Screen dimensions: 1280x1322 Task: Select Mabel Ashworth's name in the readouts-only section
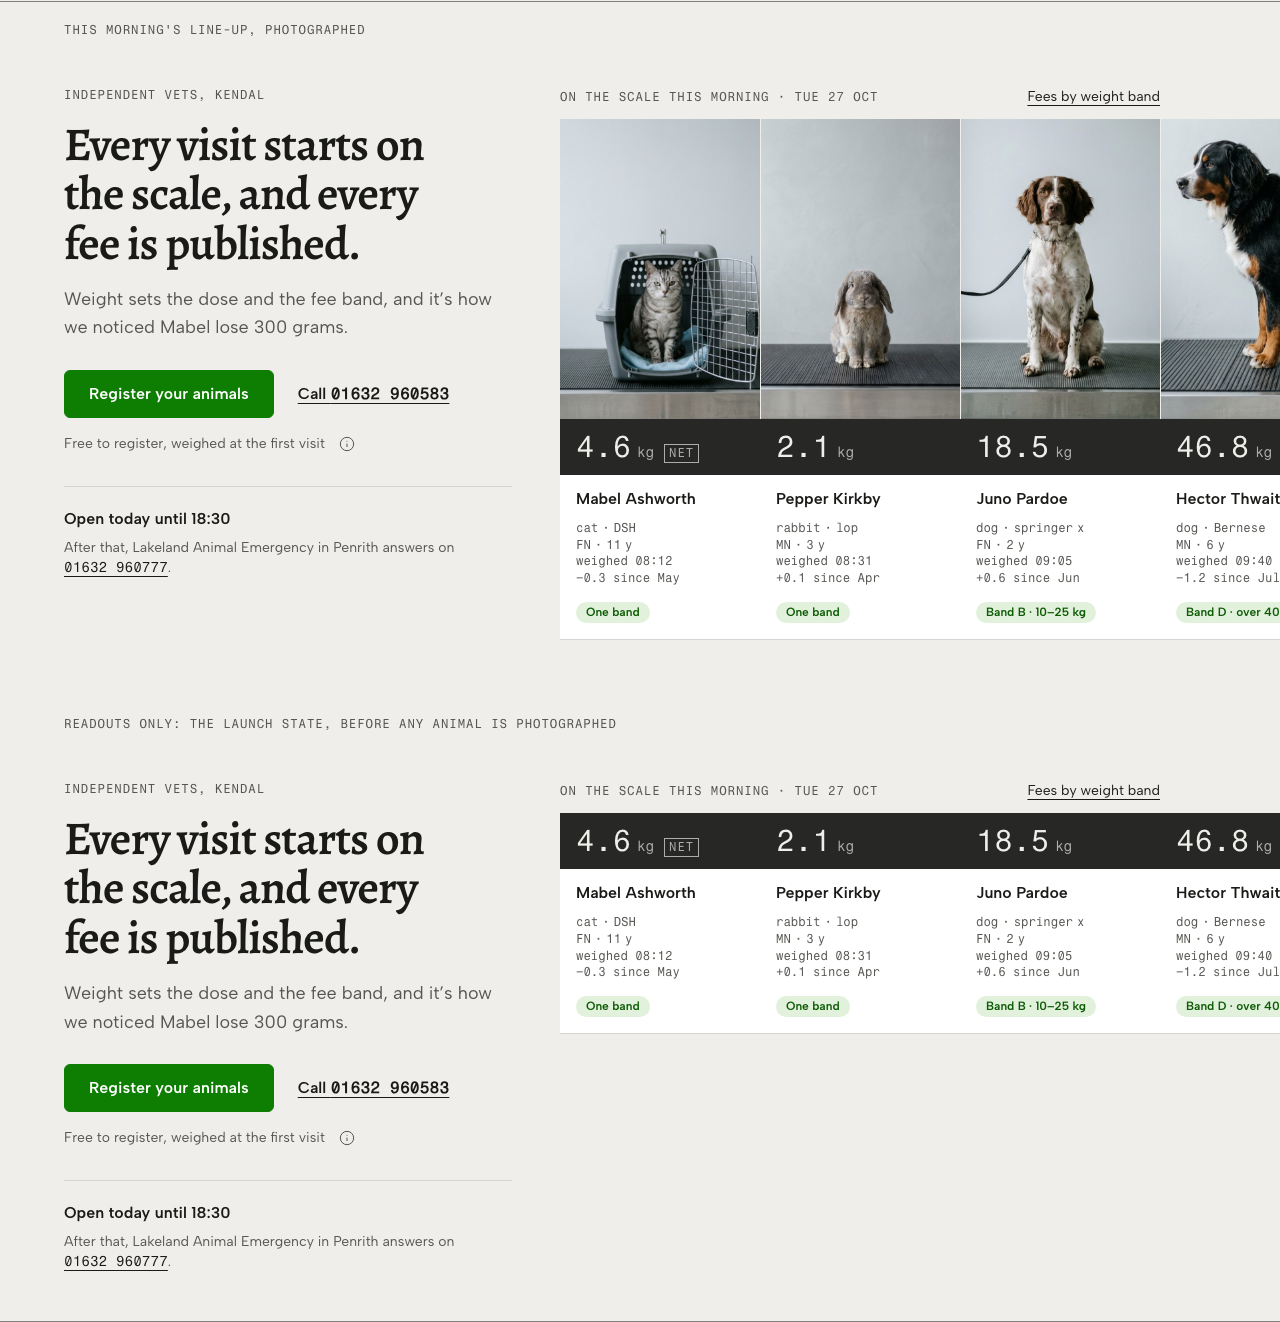[x=636, y=893]
